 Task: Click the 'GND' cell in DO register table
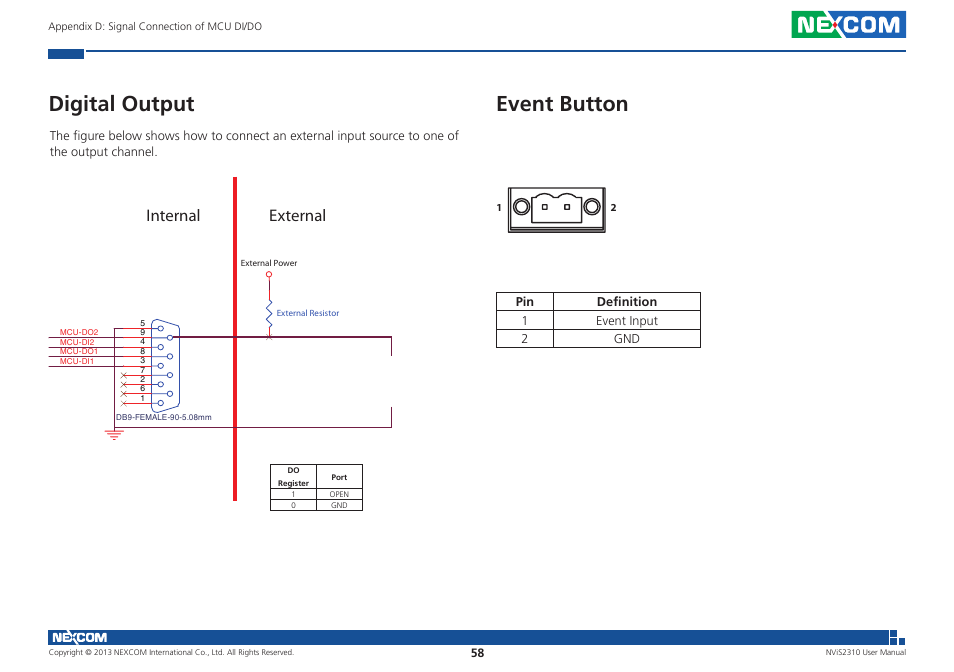click(x=339, y=505)
